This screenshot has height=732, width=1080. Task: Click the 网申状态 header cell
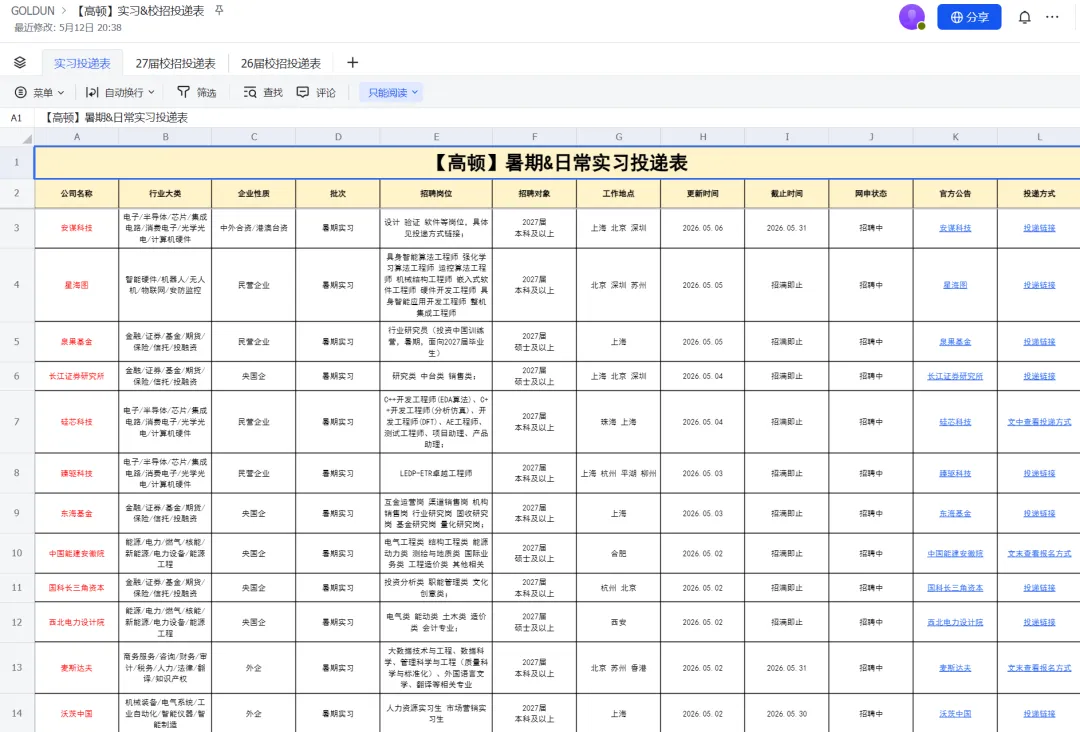(871, 194)
